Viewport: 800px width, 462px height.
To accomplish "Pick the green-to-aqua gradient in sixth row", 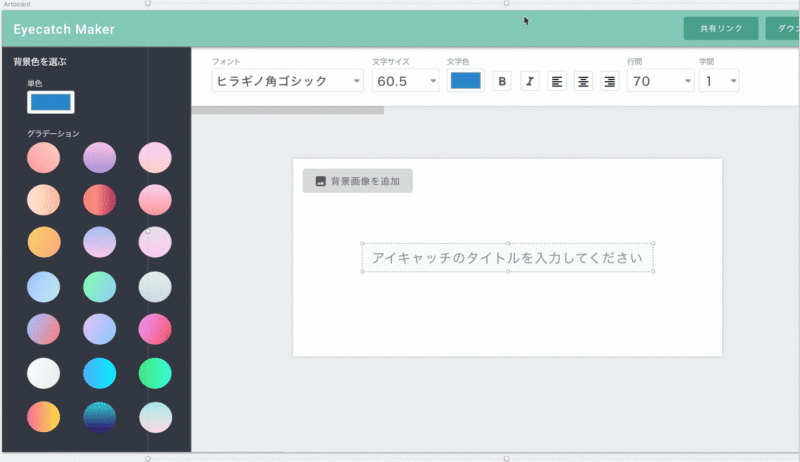I will (155, 373).
